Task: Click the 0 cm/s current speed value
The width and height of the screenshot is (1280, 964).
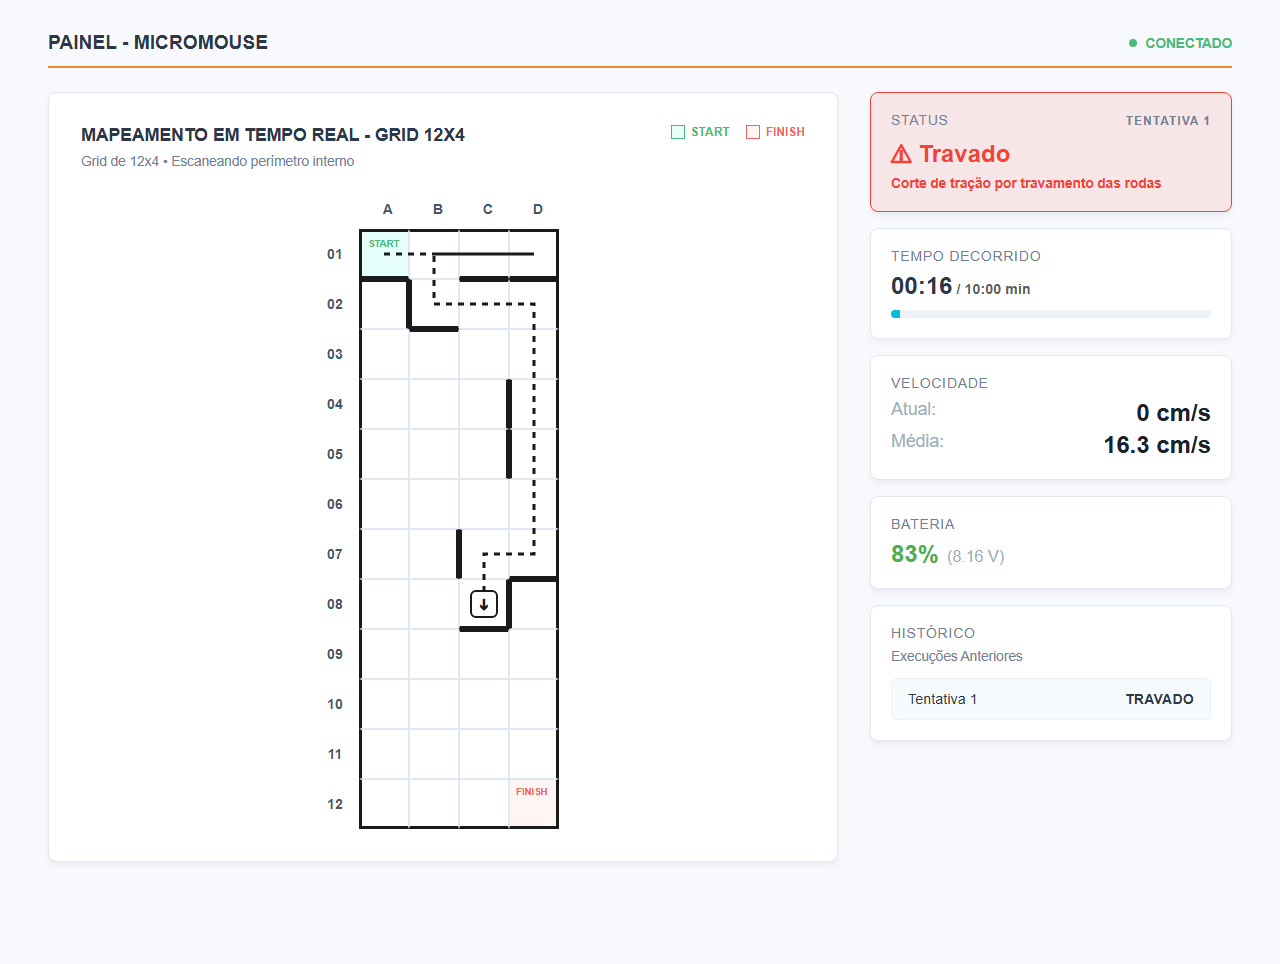Action: pos(1173,413)
